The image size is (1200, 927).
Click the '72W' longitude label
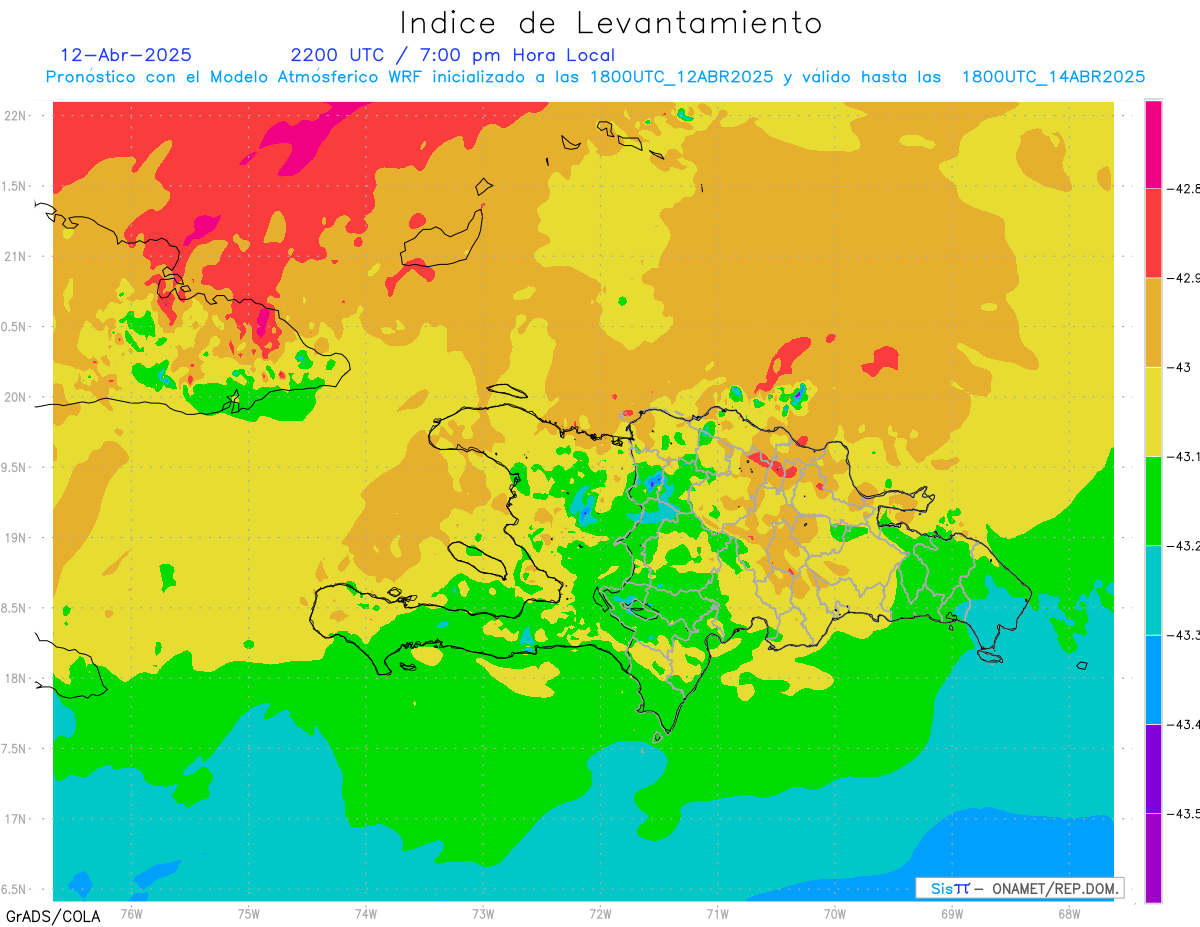(600, 913)
